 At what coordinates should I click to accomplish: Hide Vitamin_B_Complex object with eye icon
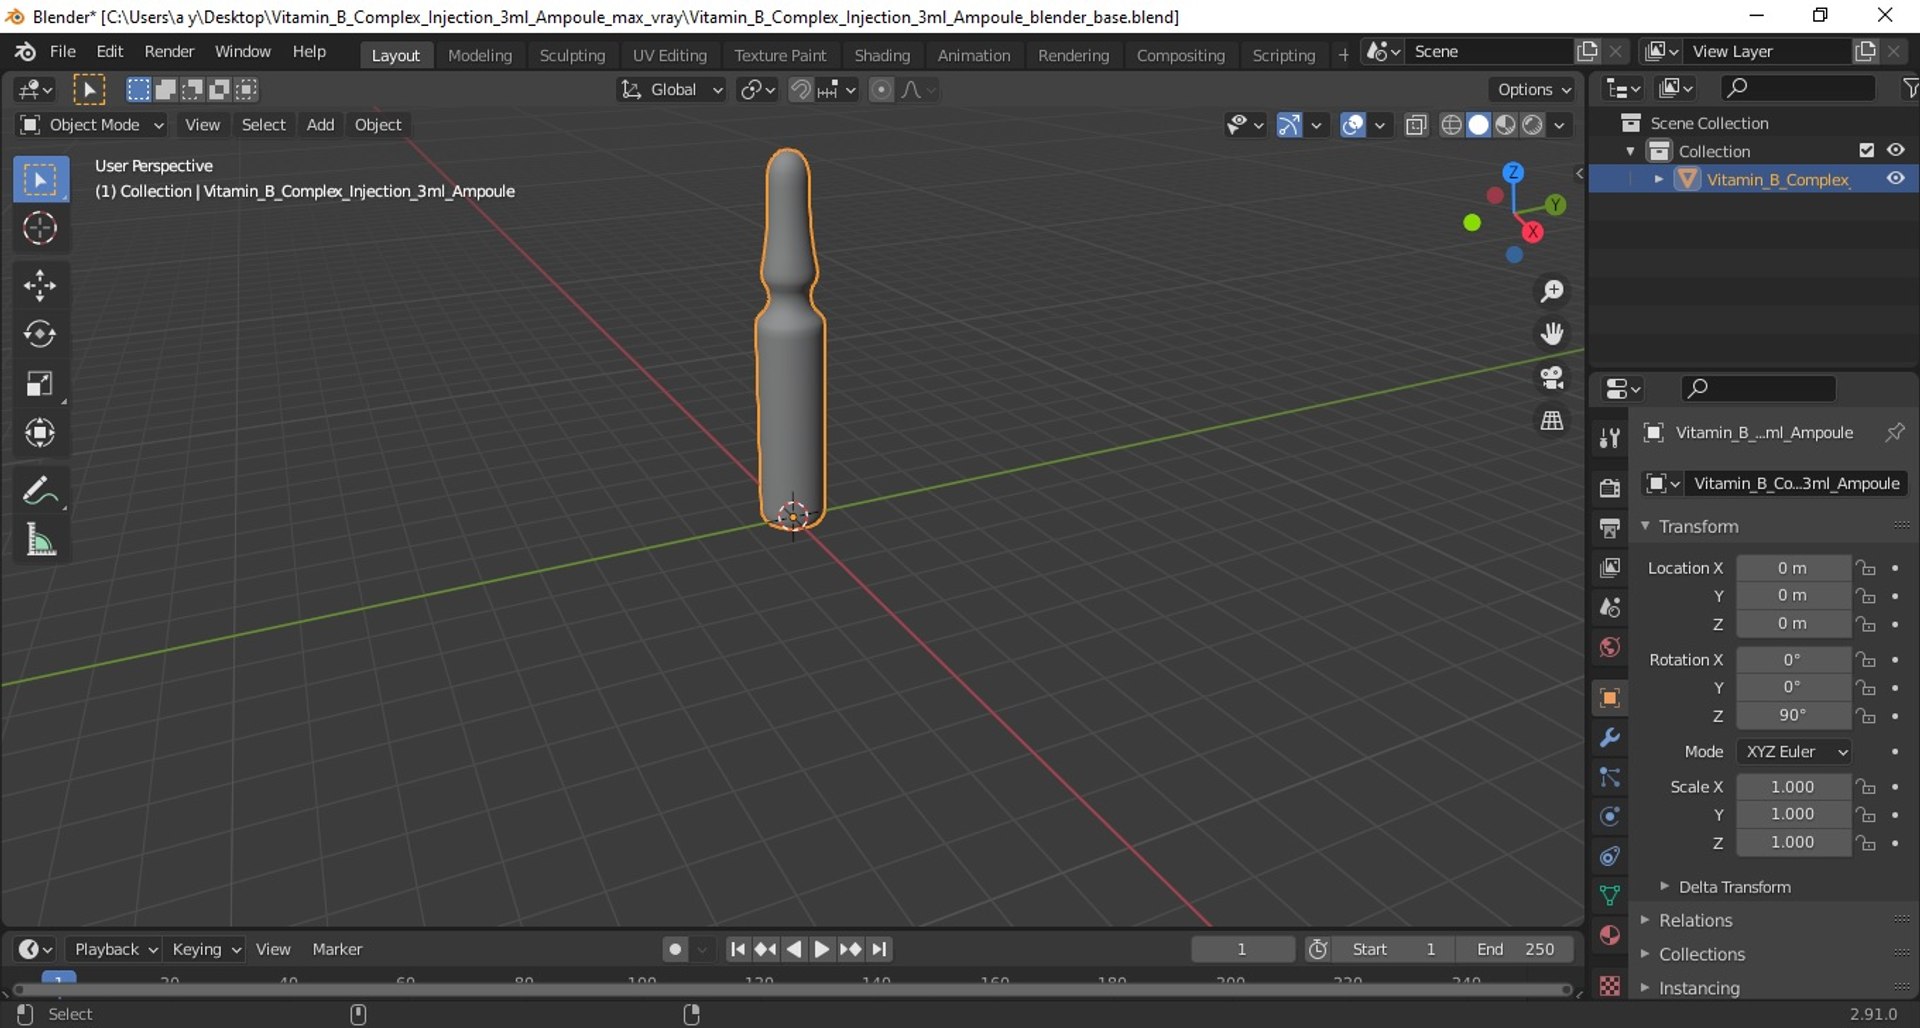click(x=1895, y=179)
